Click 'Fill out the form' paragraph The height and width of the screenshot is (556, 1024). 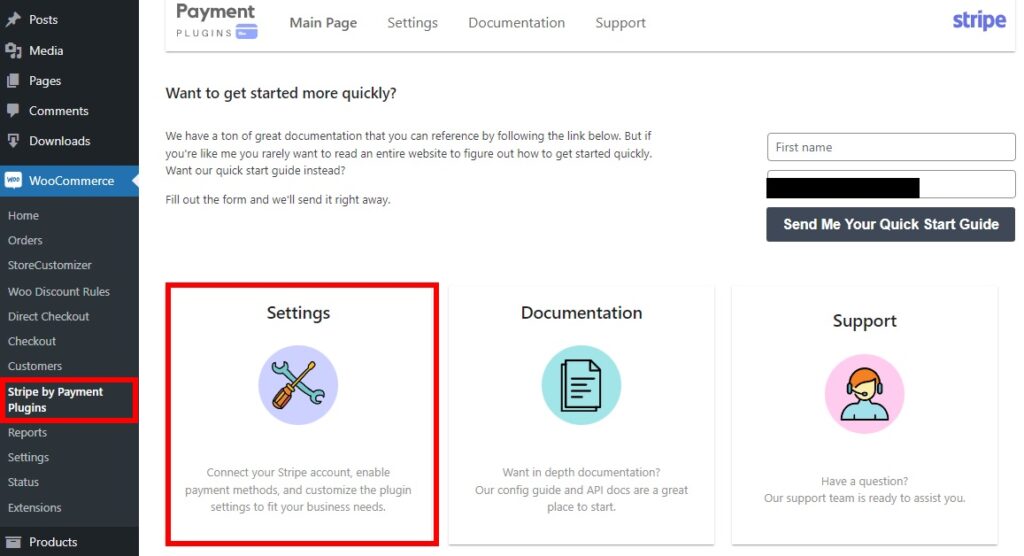tap(278, 200)
